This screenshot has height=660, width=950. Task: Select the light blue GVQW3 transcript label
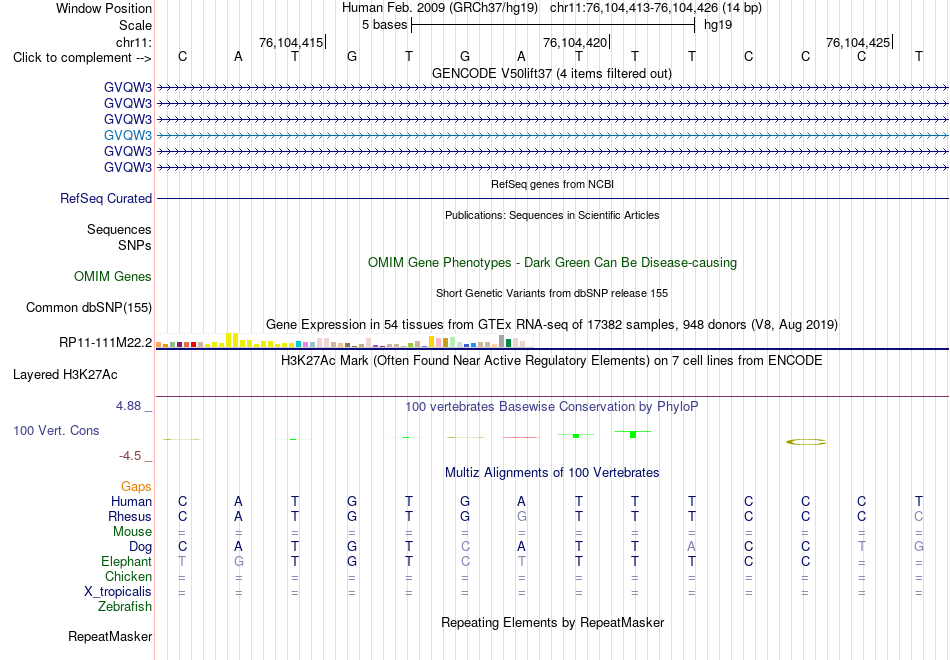click(x=128, y=135)
